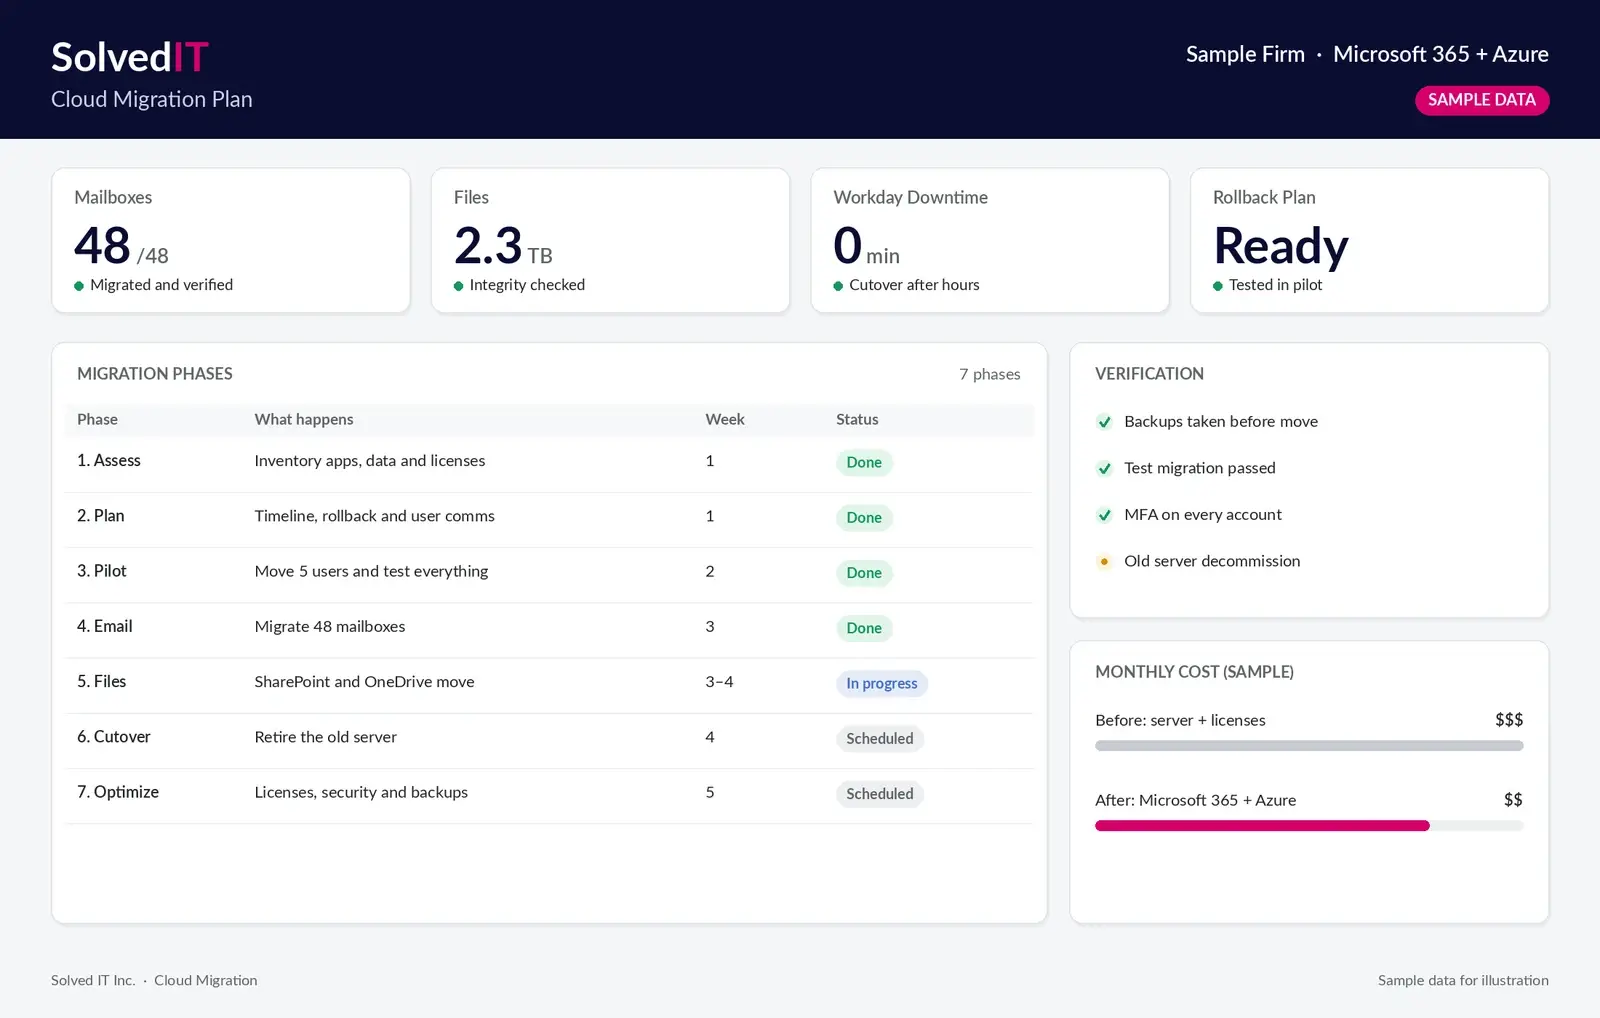Click Migrate 48 mailboxes description

point(330,626)
